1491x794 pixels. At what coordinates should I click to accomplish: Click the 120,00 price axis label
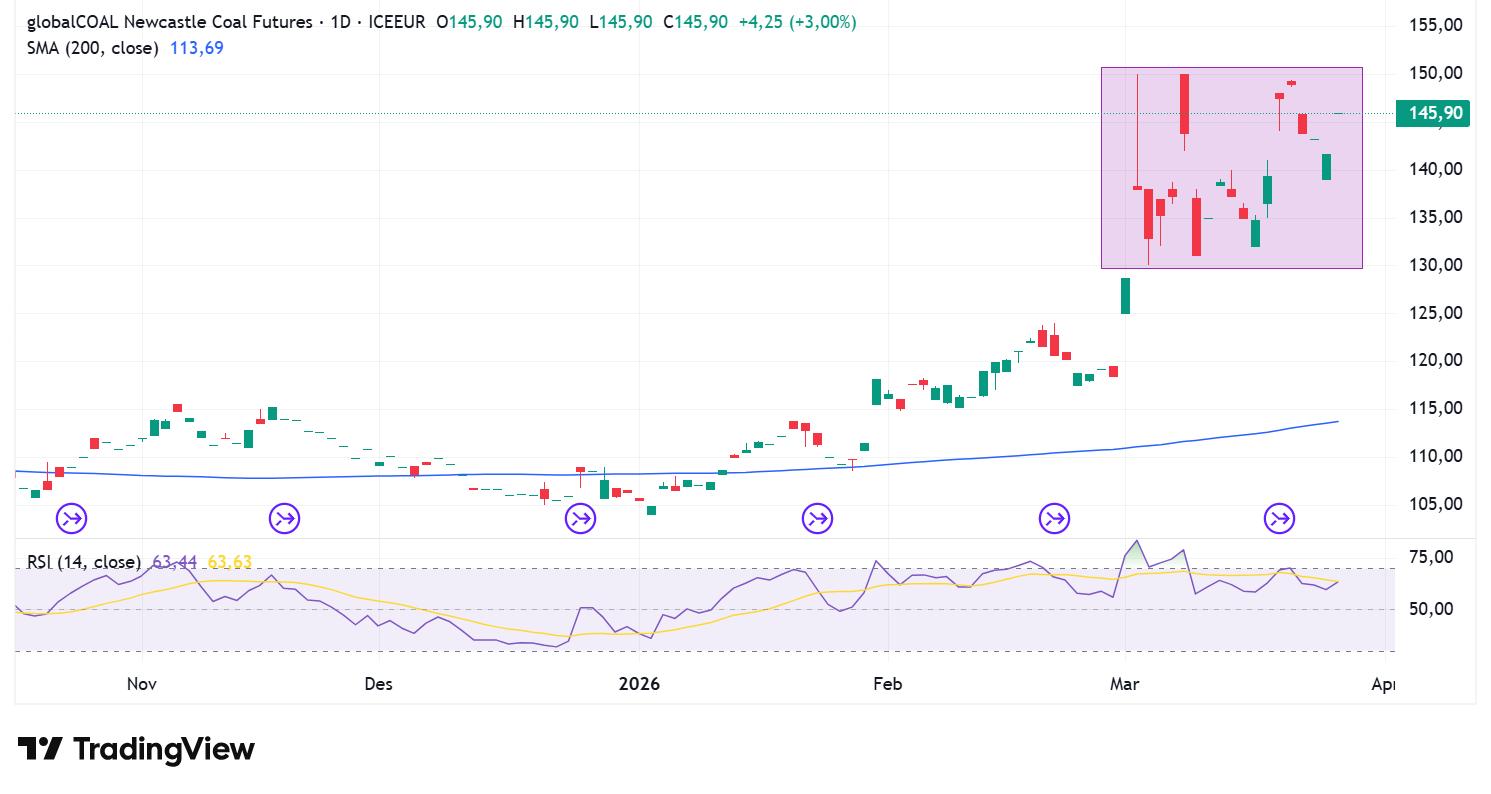click(x=1437, y=360)
